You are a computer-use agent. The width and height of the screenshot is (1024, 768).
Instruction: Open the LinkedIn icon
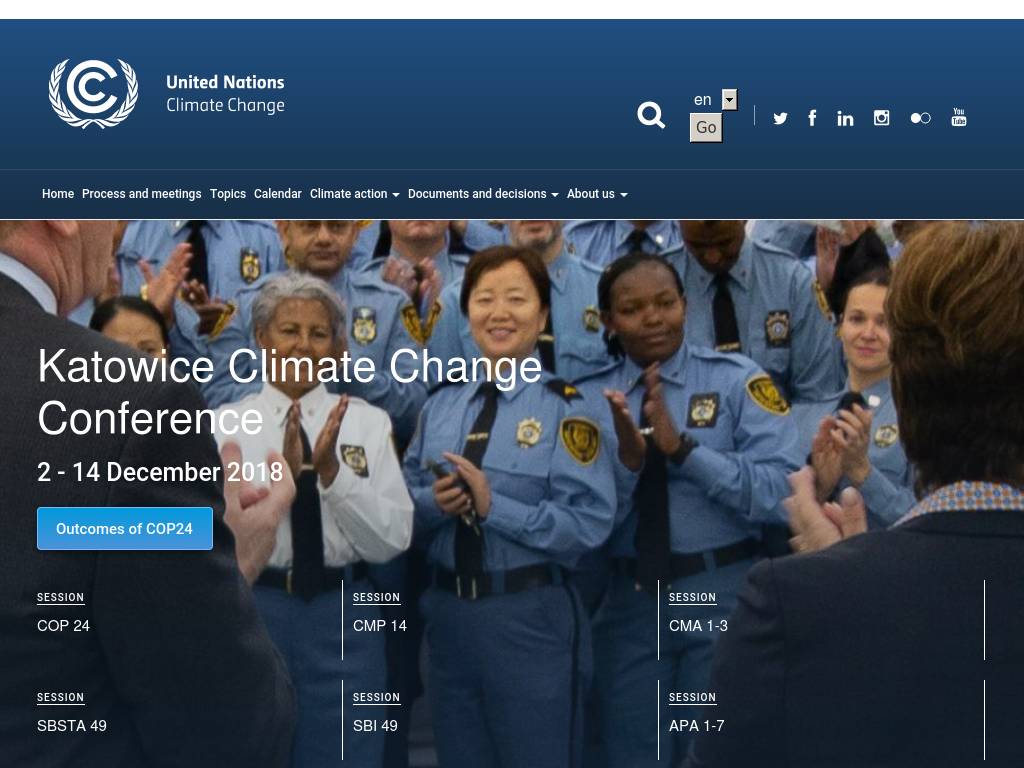[x=845, y=118]
